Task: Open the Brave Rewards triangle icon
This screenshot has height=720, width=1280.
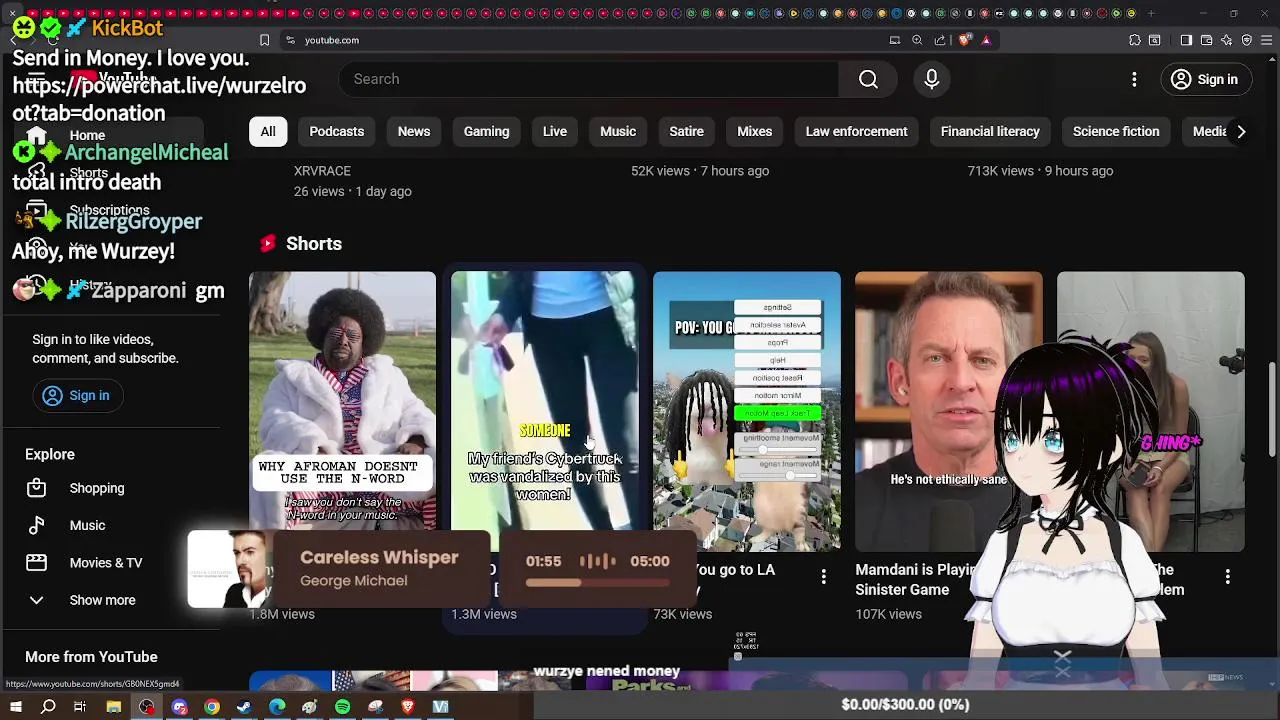Action: point(986,40)
